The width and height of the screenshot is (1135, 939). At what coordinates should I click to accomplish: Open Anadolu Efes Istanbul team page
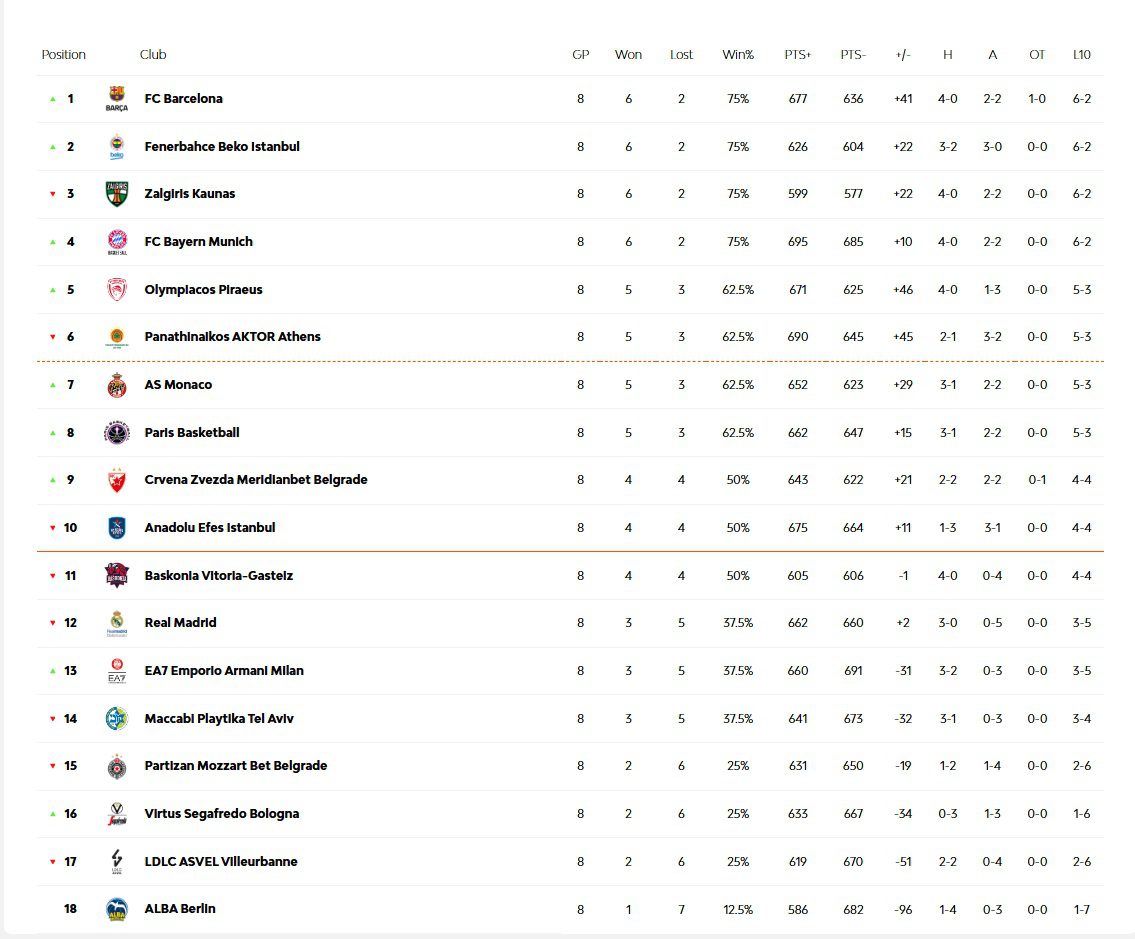[210, 528]
